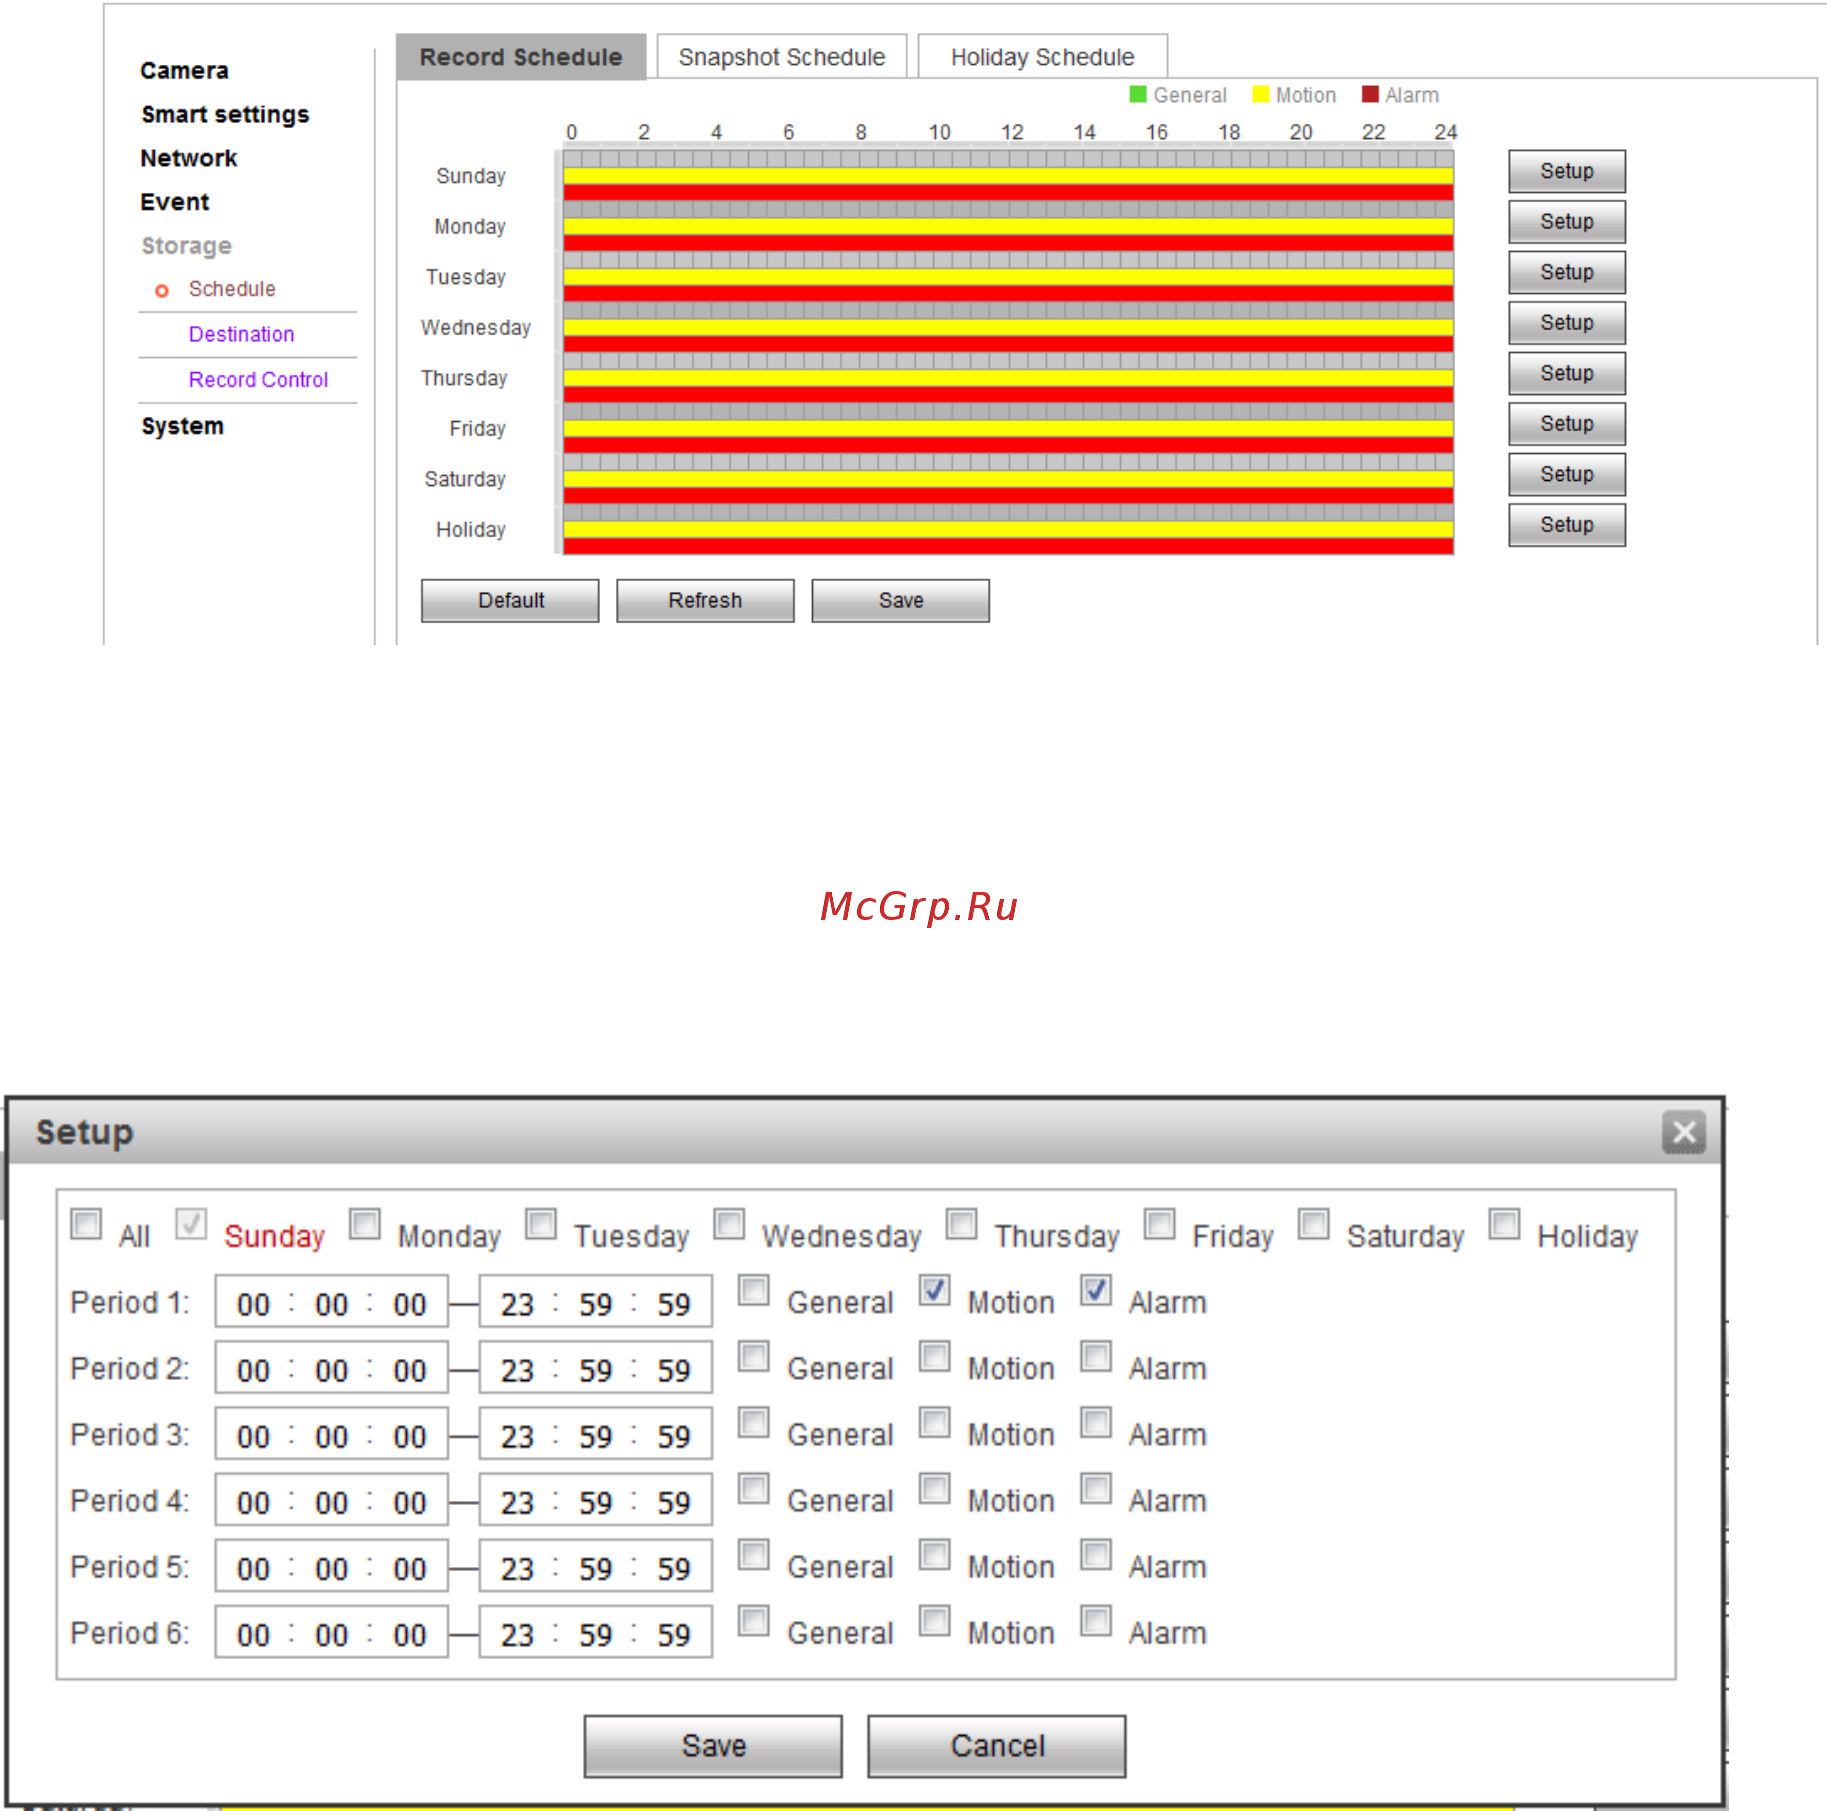Click Friday's gray general schedule row
The width and height of the screenshot is (1827, 1811).
(1008, 411)
